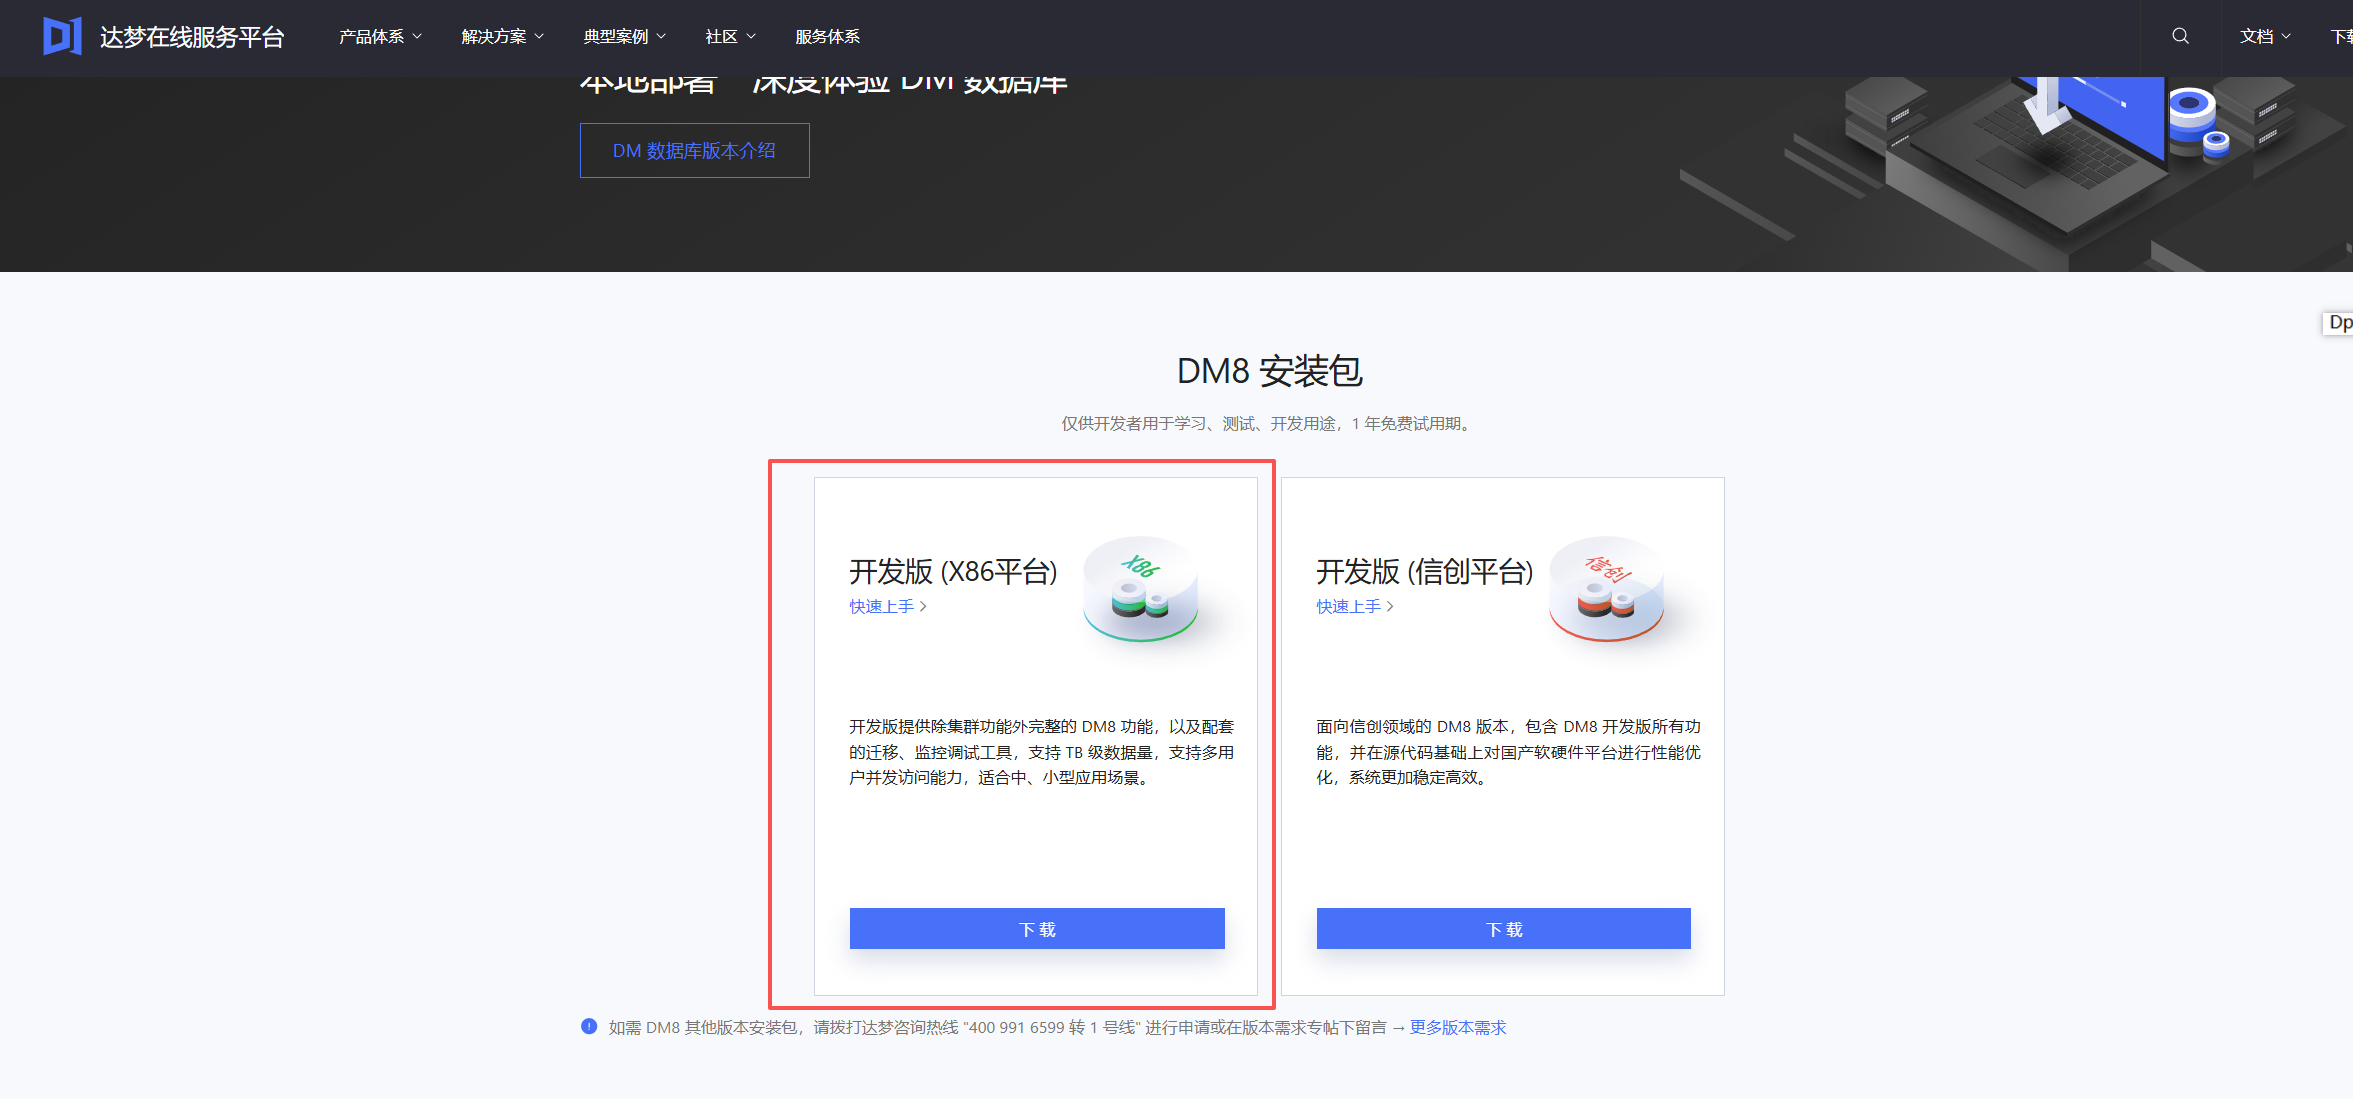Open the 更多版本需求 link
2353x1099 pixels.
[1457, 1027]
